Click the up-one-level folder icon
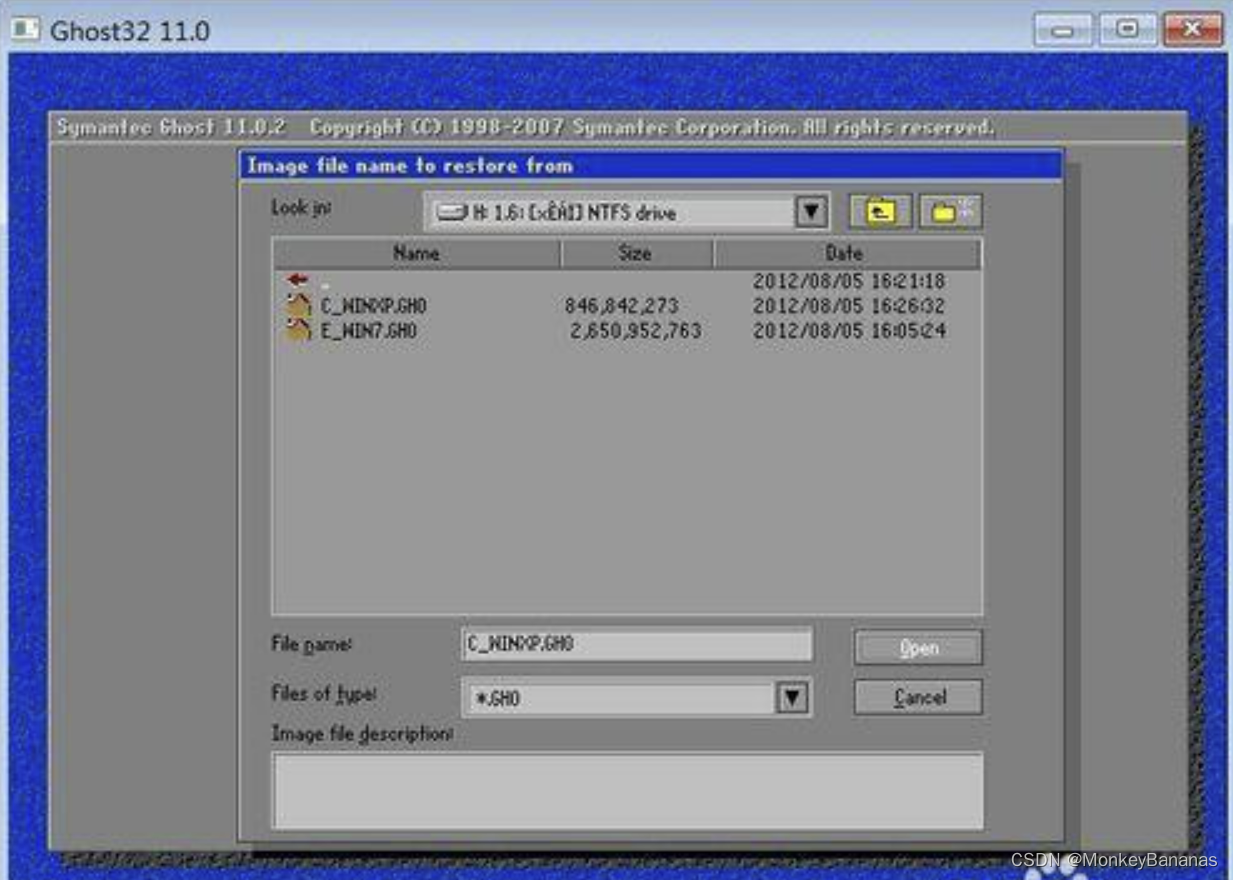The height and width of the screenshot is (880, 1233). tap(880, 211)
